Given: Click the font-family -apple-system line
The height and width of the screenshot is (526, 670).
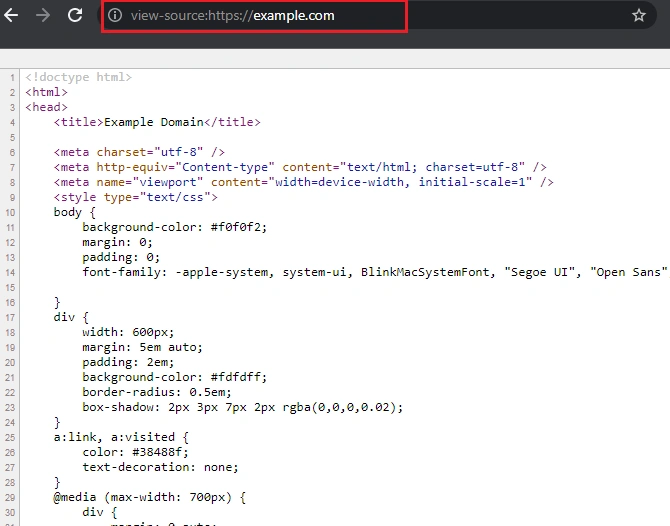Looking at the screenshot, I should pos(375,272).
